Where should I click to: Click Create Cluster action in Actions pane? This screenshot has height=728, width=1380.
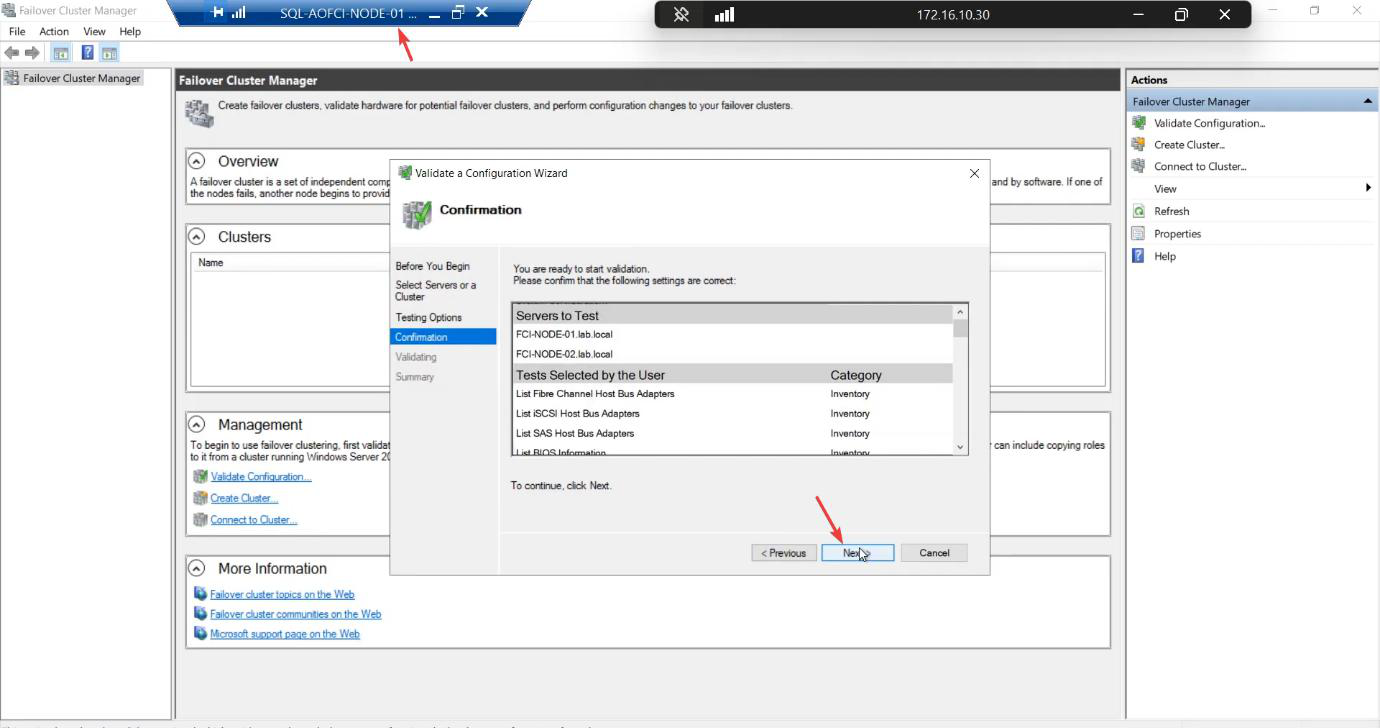(1189, 144)
